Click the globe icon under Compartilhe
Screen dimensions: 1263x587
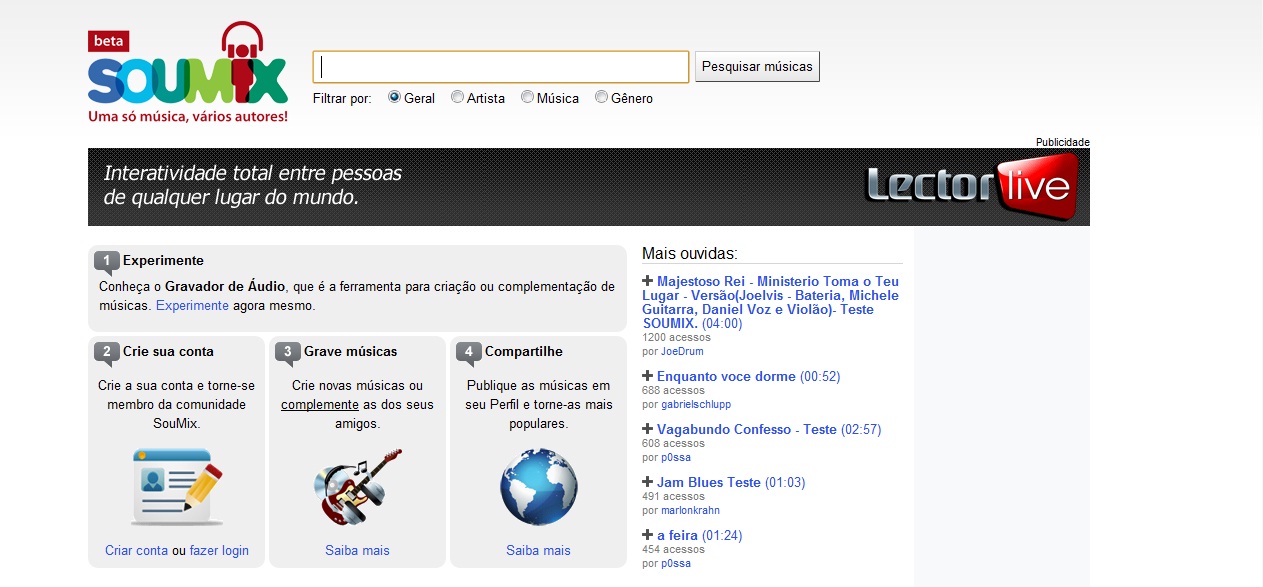pos(538,487)
